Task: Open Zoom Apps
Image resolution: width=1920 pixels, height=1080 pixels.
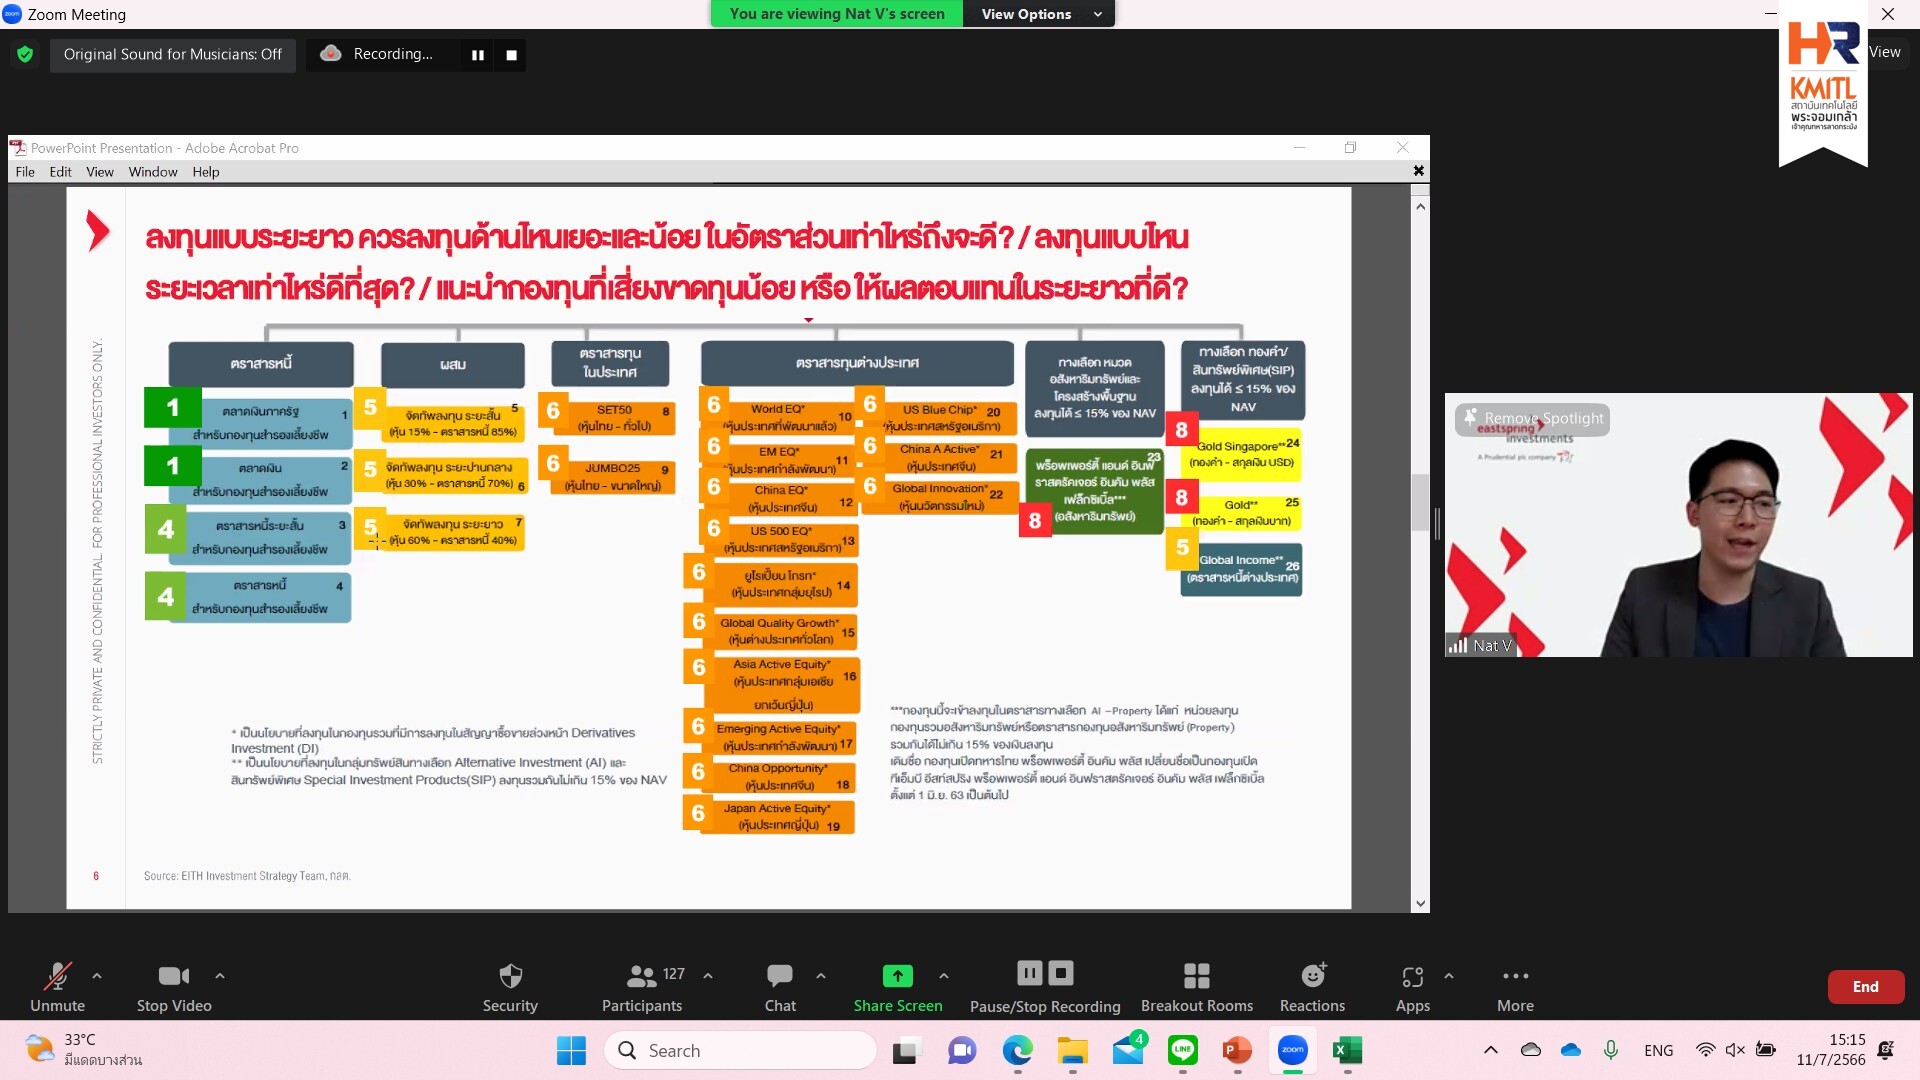Action: click(x=1412, y=986)
